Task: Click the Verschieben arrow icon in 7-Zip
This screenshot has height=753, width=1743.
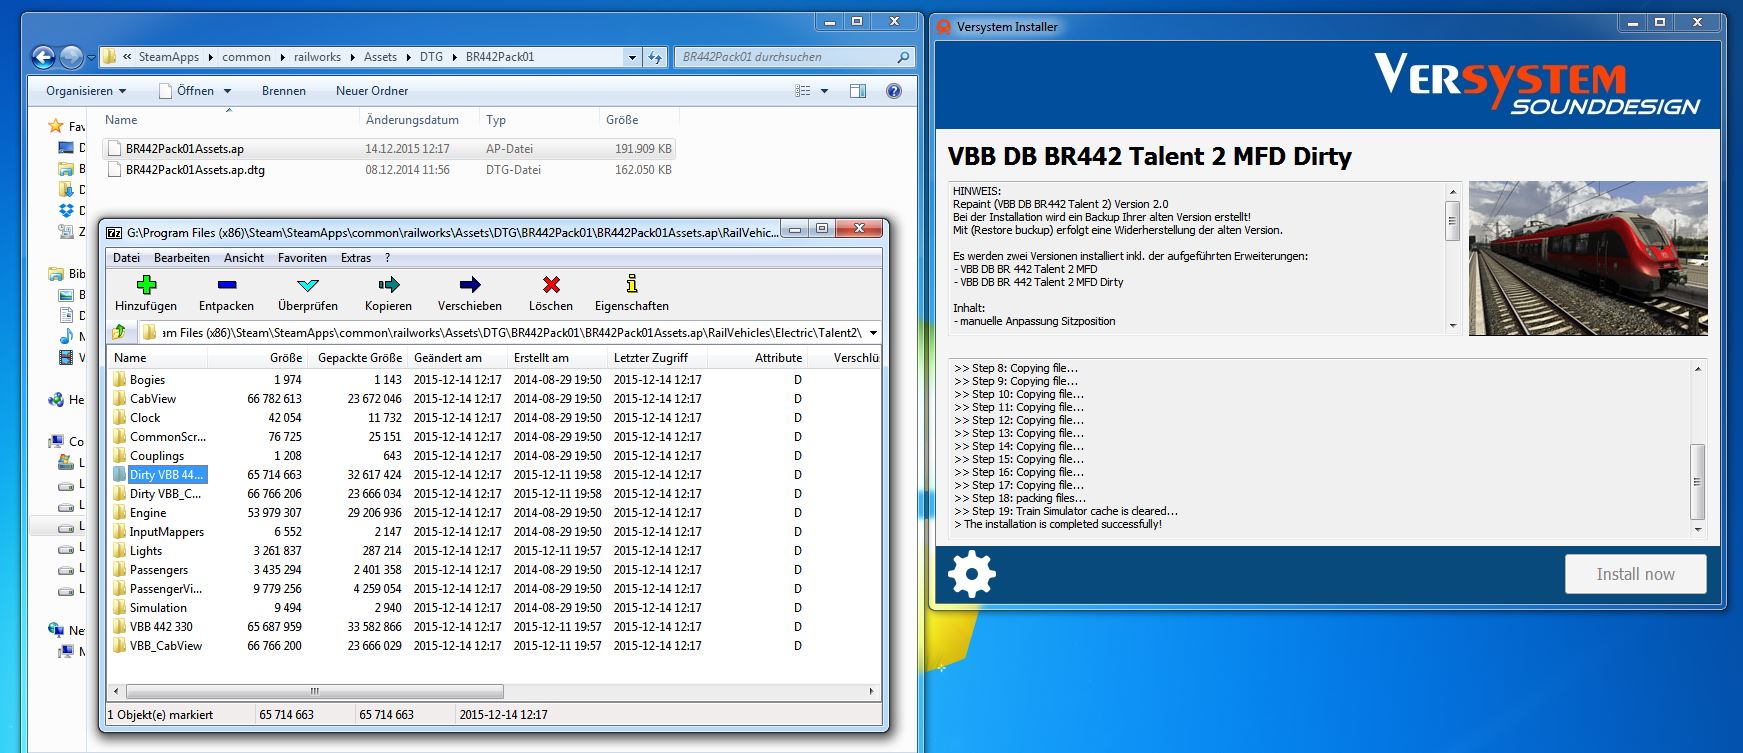Action: click(x=470, y=285)
